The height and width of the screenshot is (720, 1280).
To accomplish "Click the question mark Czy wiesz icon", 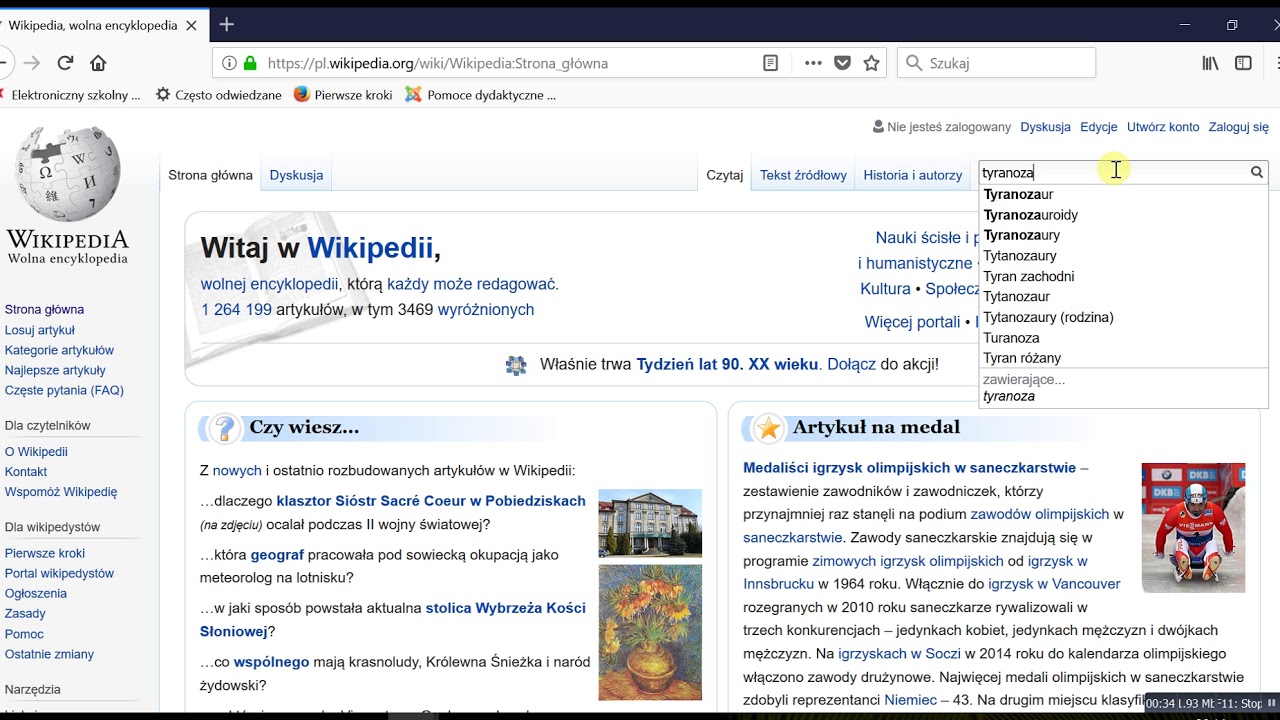I will pos(224,428).
